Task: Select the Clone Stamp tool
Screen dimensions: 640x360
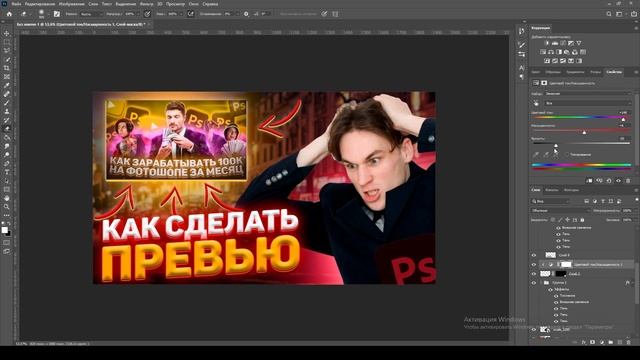Action: point(7,111)
